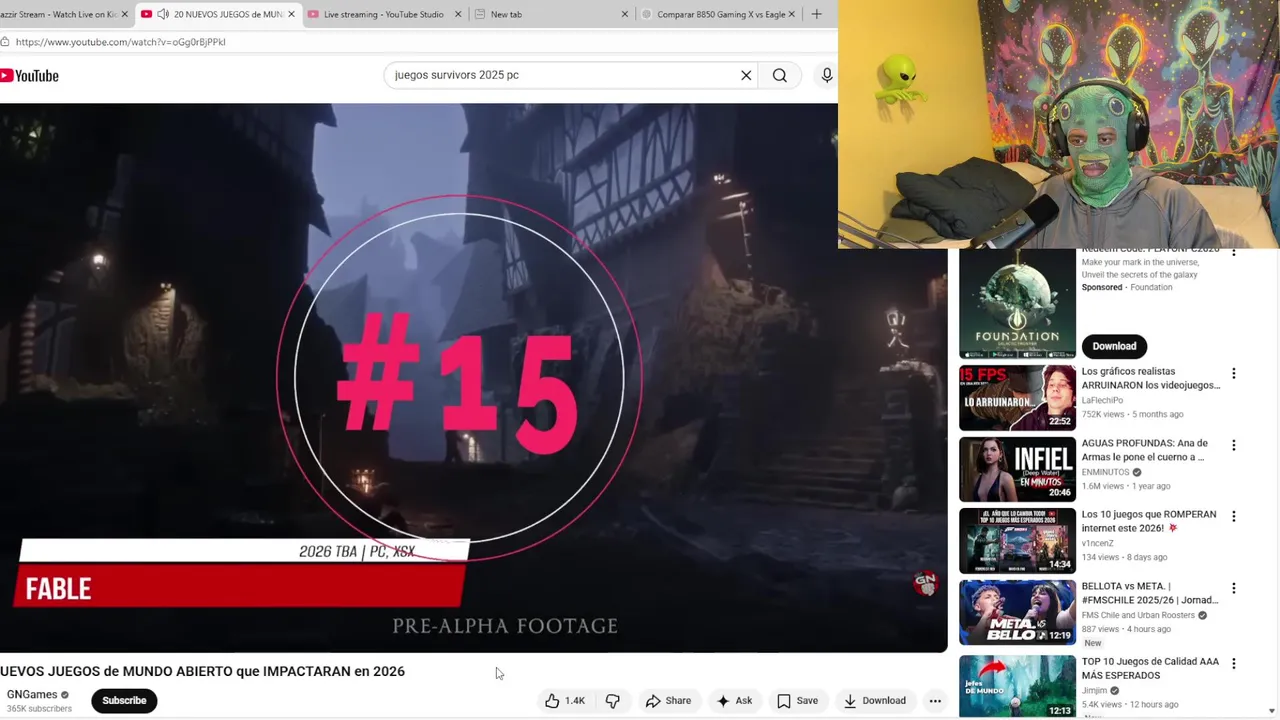
Task: Click the magnifying glass search button
Action: click(780, 75)
